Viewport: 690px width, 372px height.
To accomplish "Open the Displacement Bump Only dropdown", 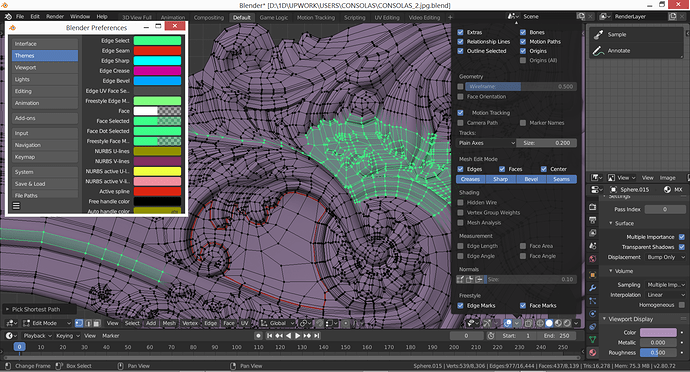I will pos(665,257).
